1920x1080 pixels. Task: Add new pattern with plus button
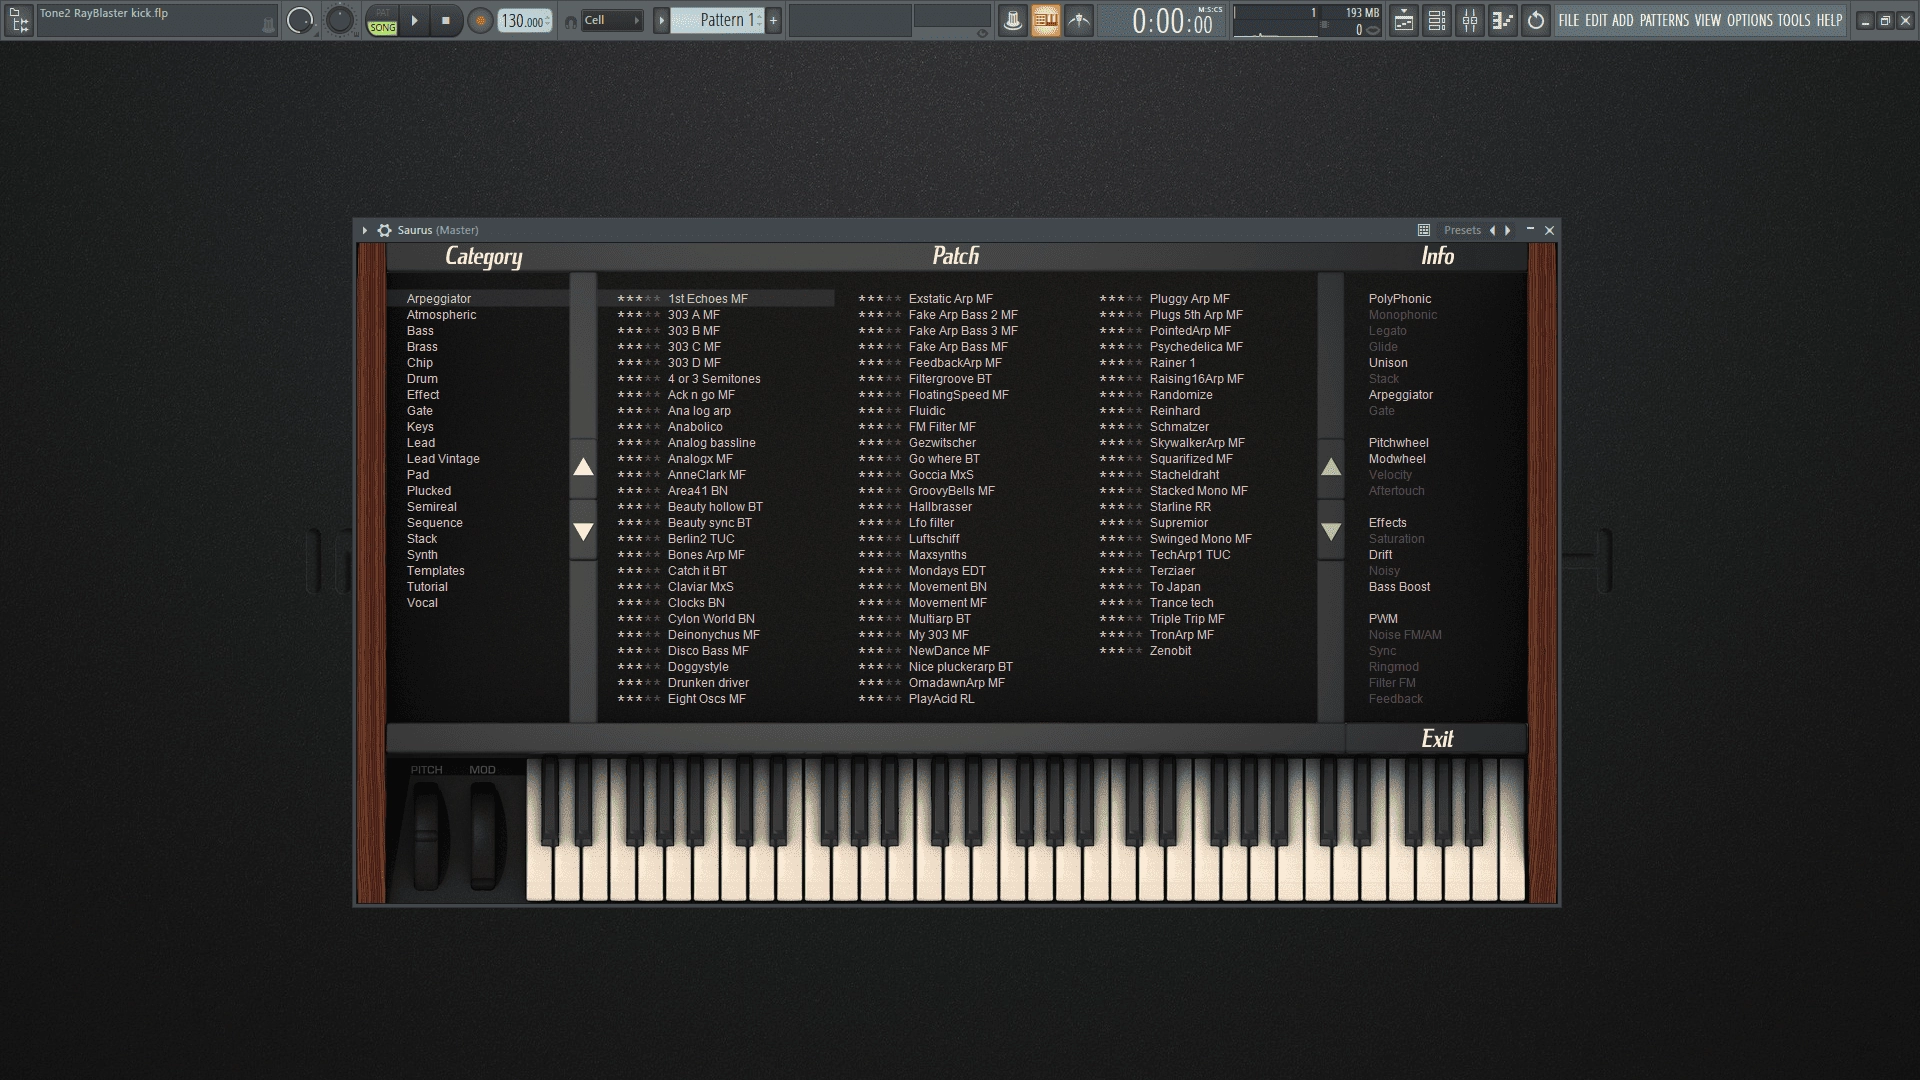pyautogui.click(x=773, y=20)
